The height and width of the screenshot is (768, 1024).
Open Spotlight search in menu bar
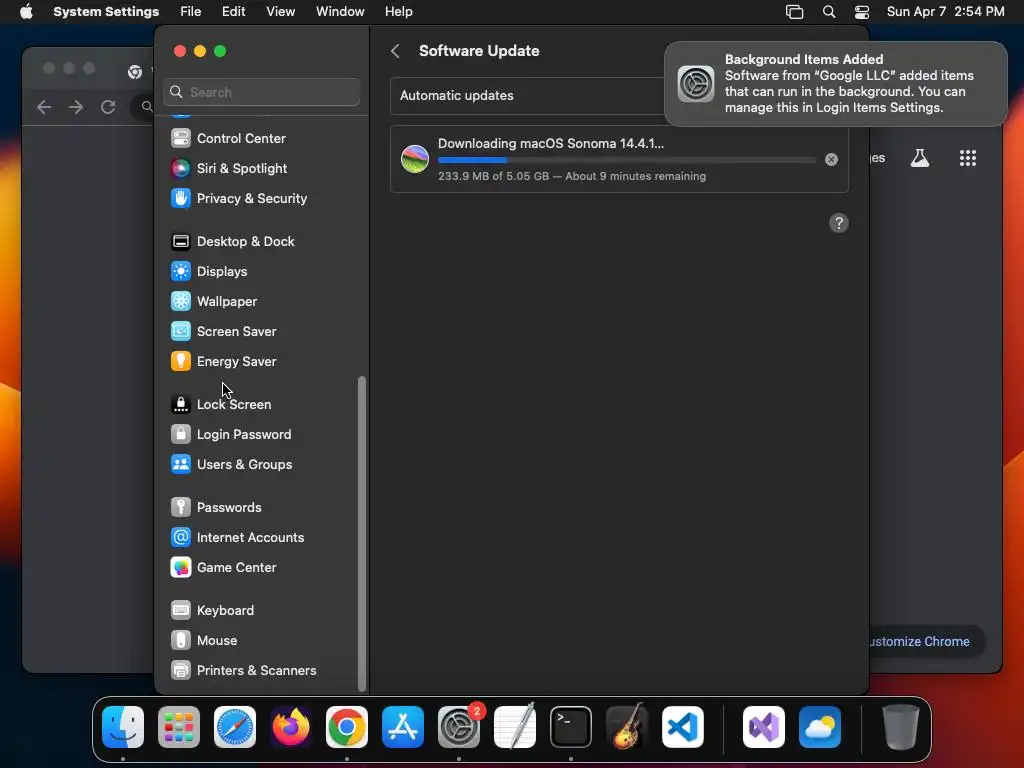click(x=829, y=12)
